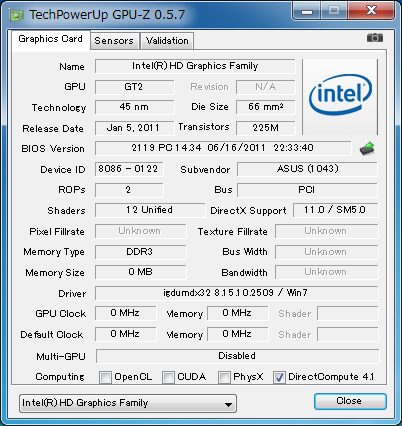Toggle the PhysX checkbox

click(224, 377)
